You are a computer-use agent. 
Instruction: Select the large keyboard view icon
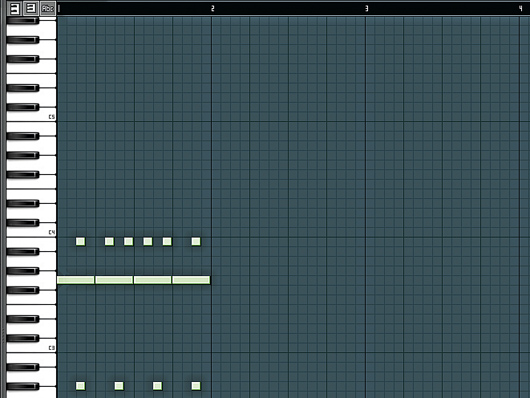15,8
